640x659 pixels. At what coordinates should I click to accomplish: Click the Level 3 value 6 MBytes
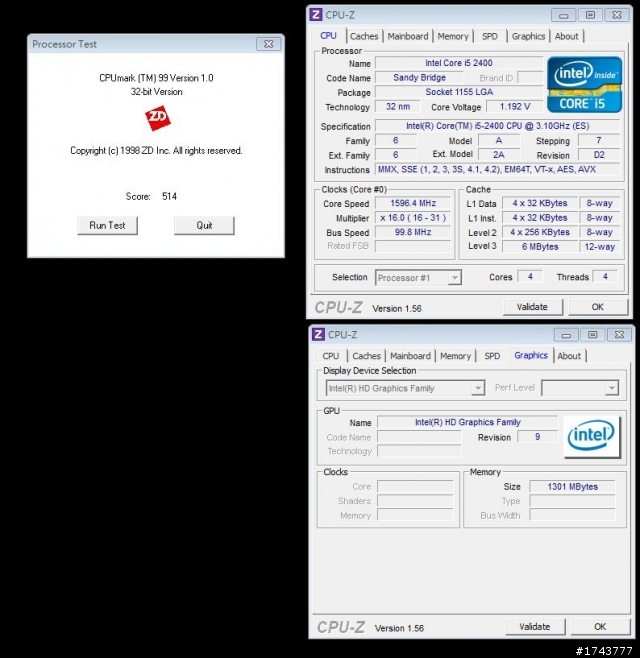point(540,247)
